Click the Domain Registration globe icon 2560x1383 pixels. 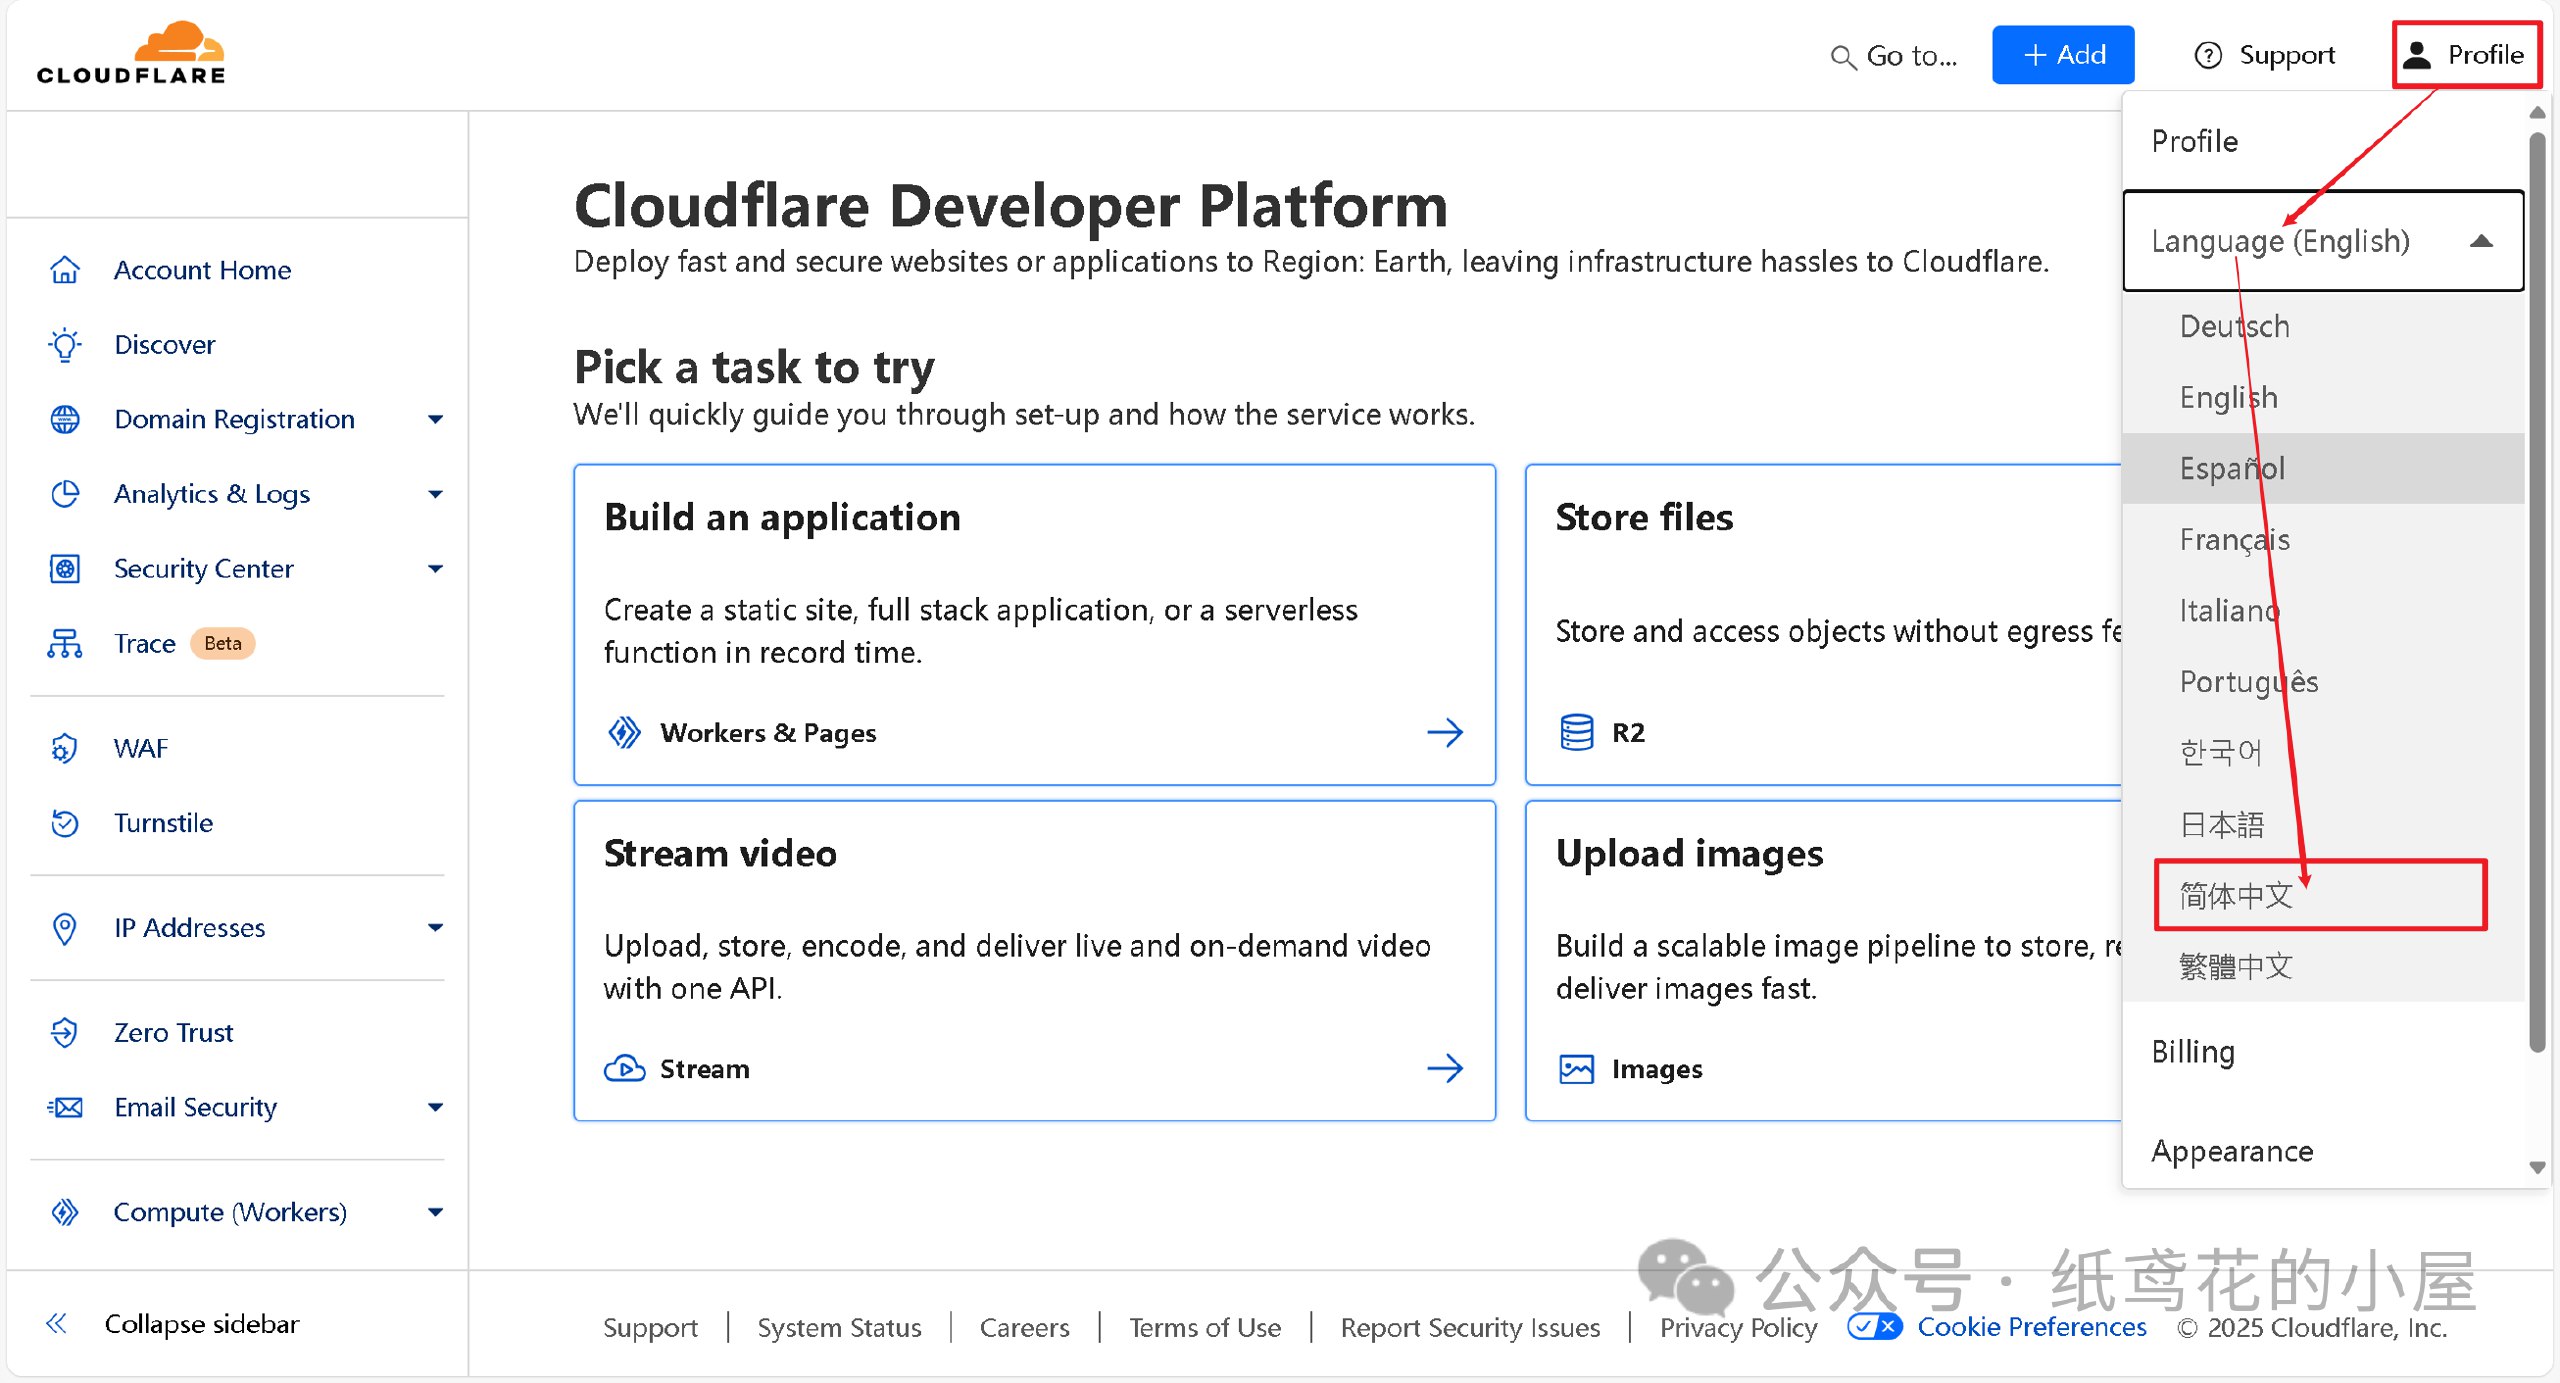click(x=65, y=419)
